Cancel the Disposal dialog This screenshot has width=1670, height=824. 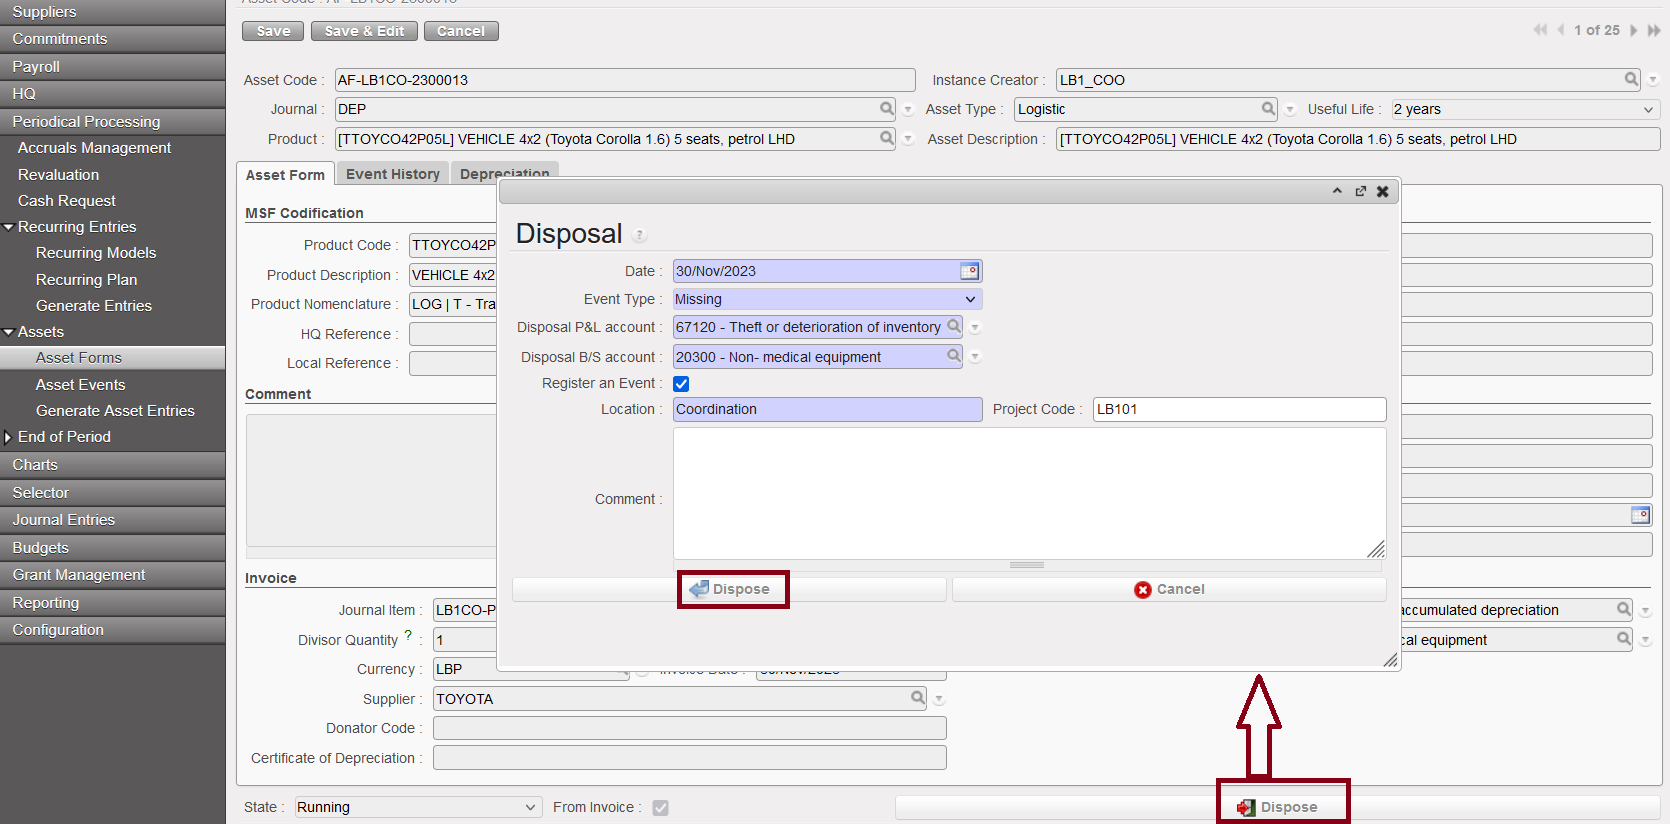coord(1169,589)
